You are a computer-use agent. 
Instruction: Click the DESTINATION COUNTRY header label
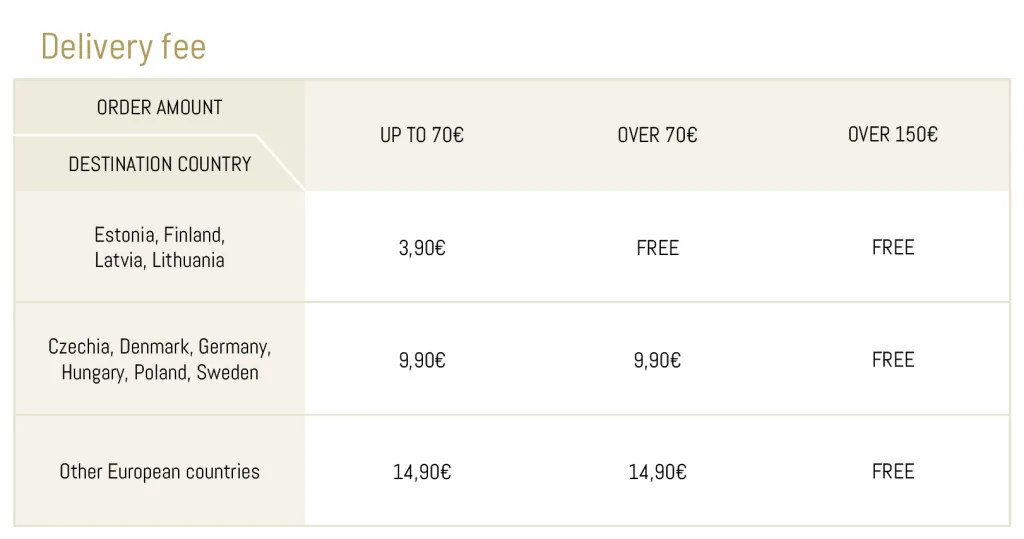160,164
